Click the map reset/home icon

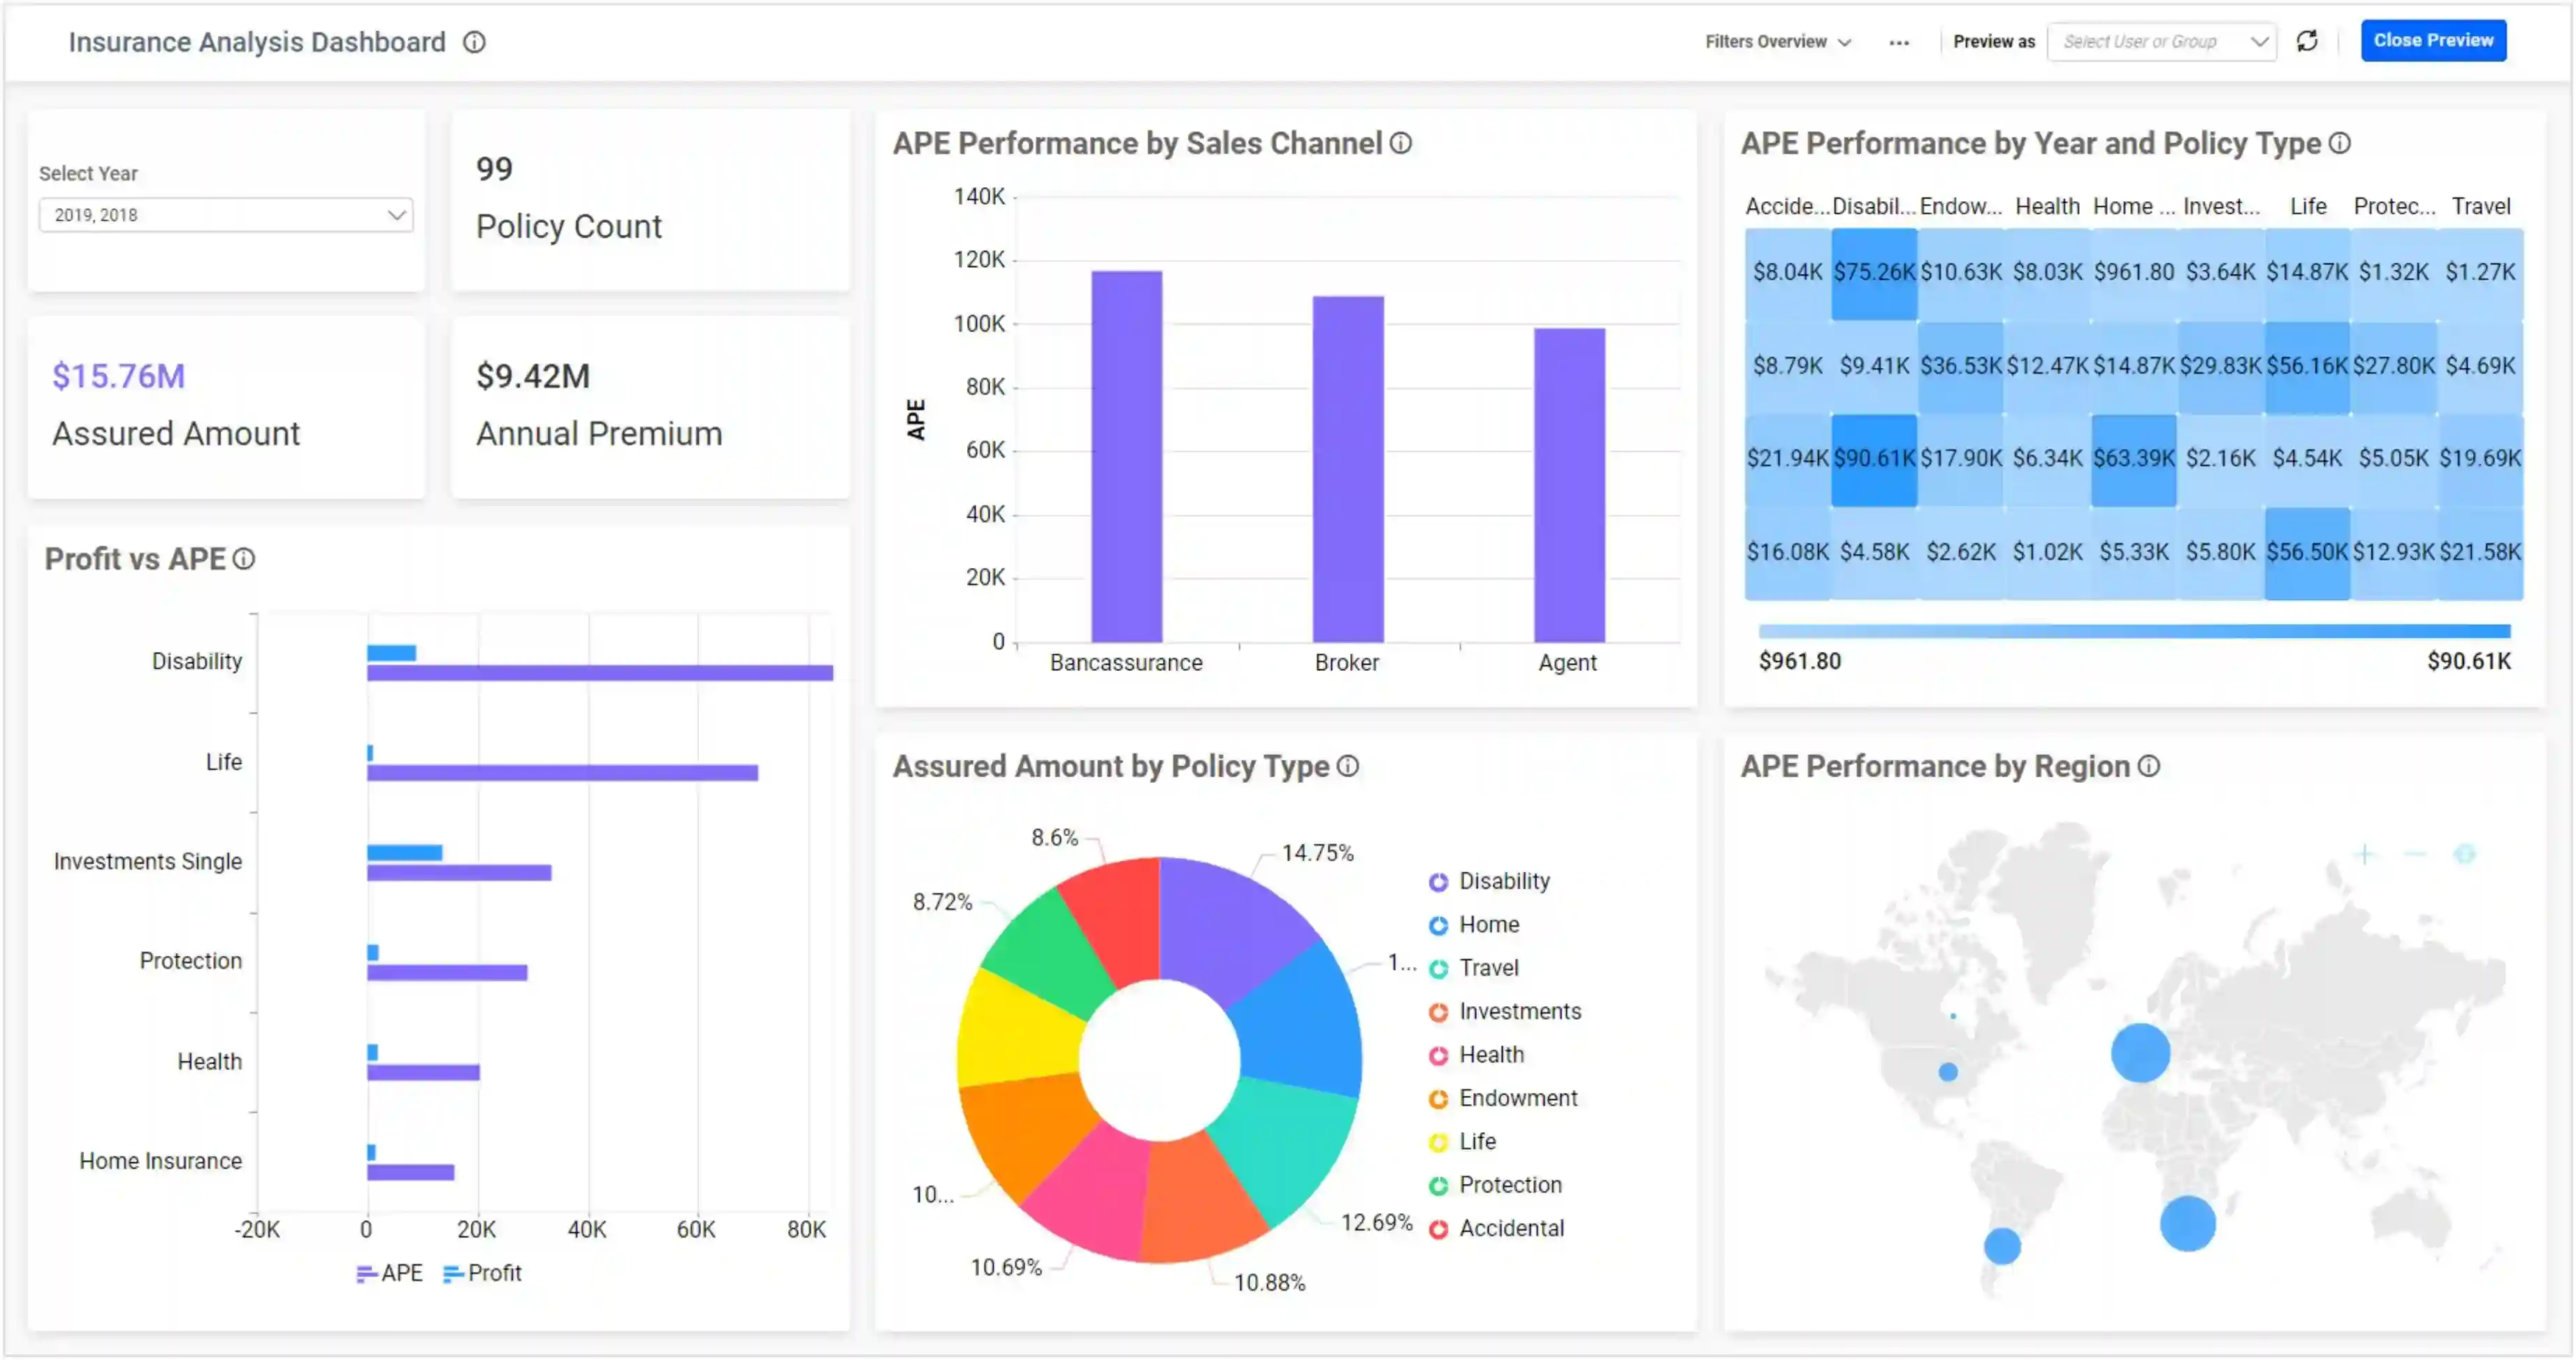click(x=2465, y=854)
